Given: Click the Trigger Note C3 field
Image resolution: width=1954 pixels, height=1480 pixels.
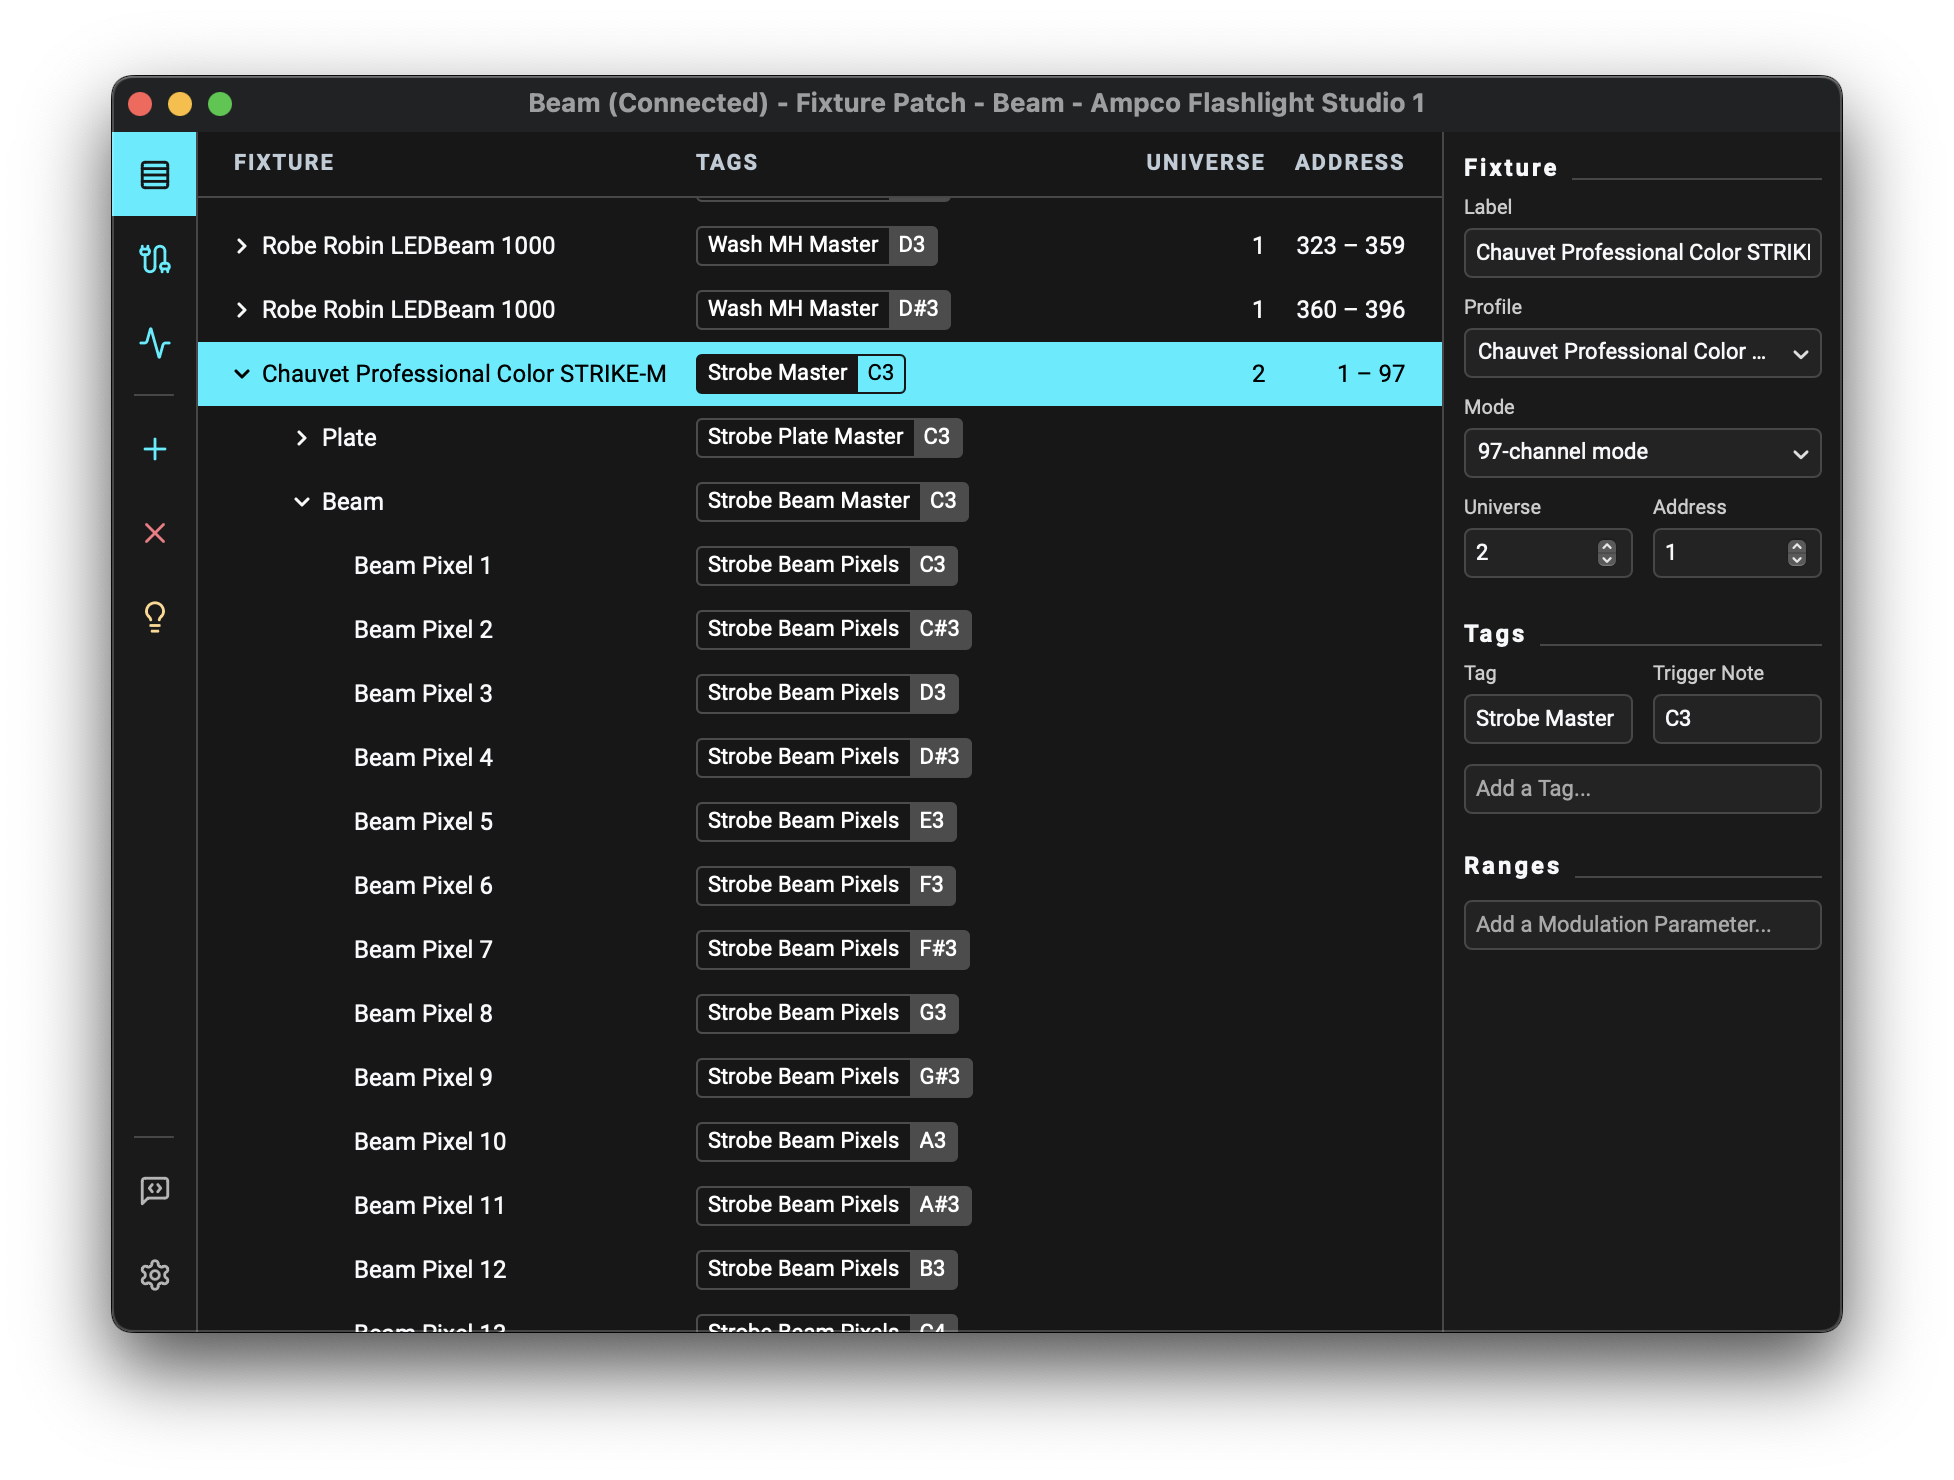Looking at the screenshot, I should pos(1736,719).
